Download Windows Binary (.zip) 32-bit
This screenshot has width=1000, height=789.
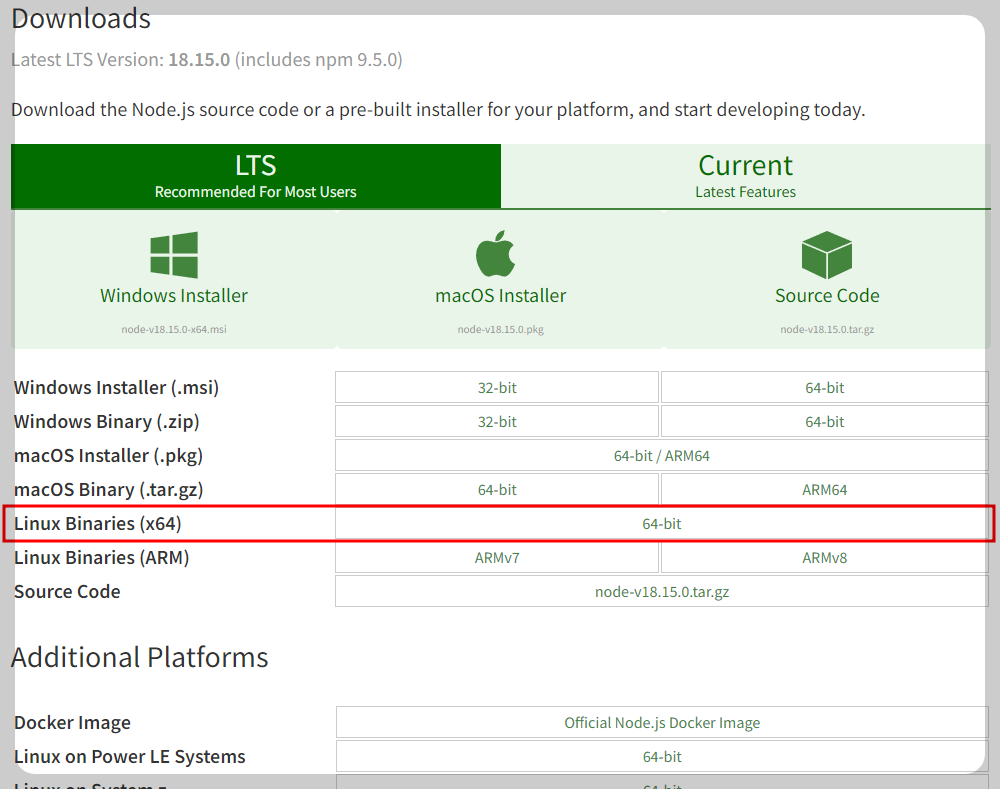pos(497,422)
